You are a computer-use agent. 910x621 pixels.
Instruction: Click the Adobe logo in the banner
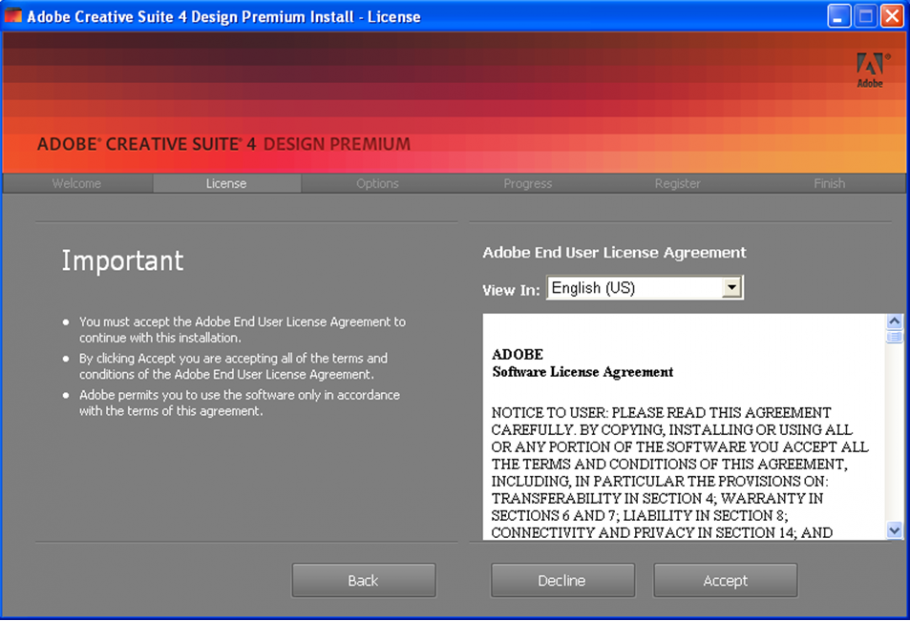tap(871, 70)
